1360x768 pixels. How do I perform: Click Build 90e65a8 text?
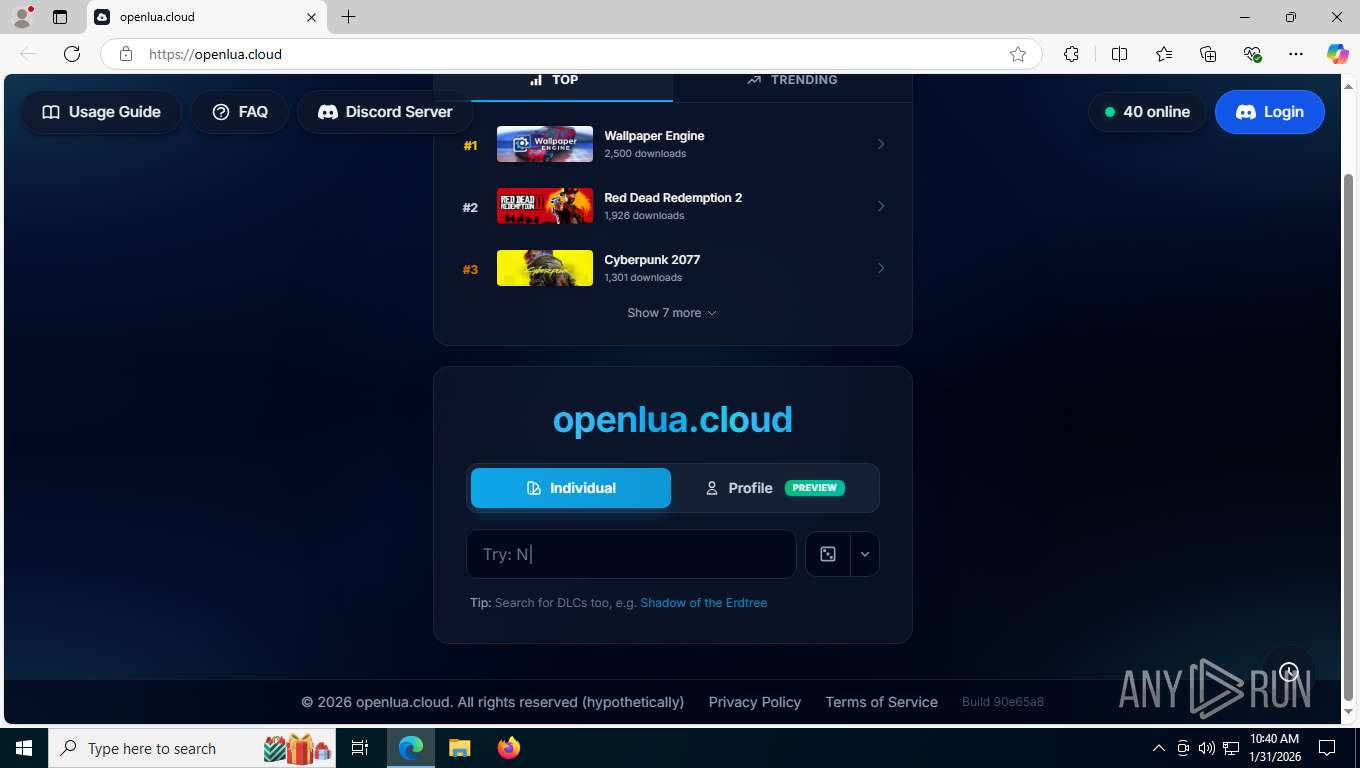[x=1003, y=702]
